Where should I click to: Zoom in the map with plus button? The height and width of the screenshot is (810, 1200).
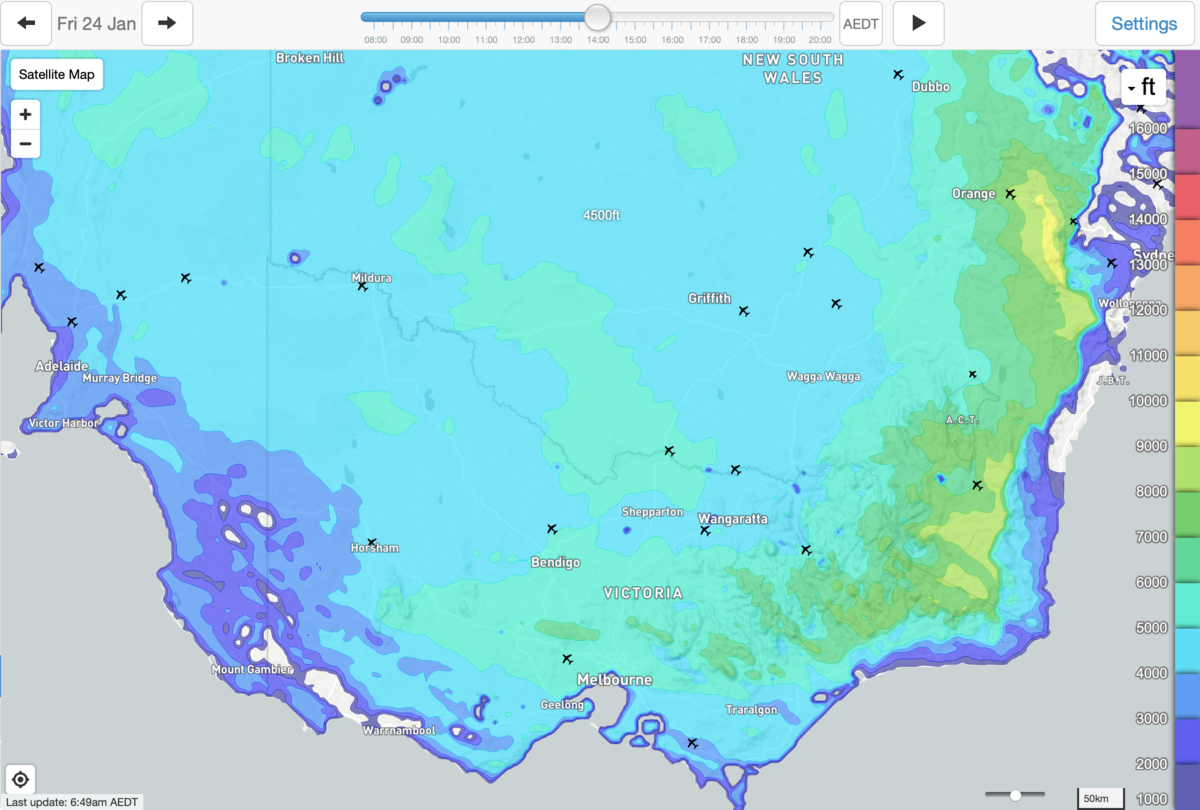[25, 114]
